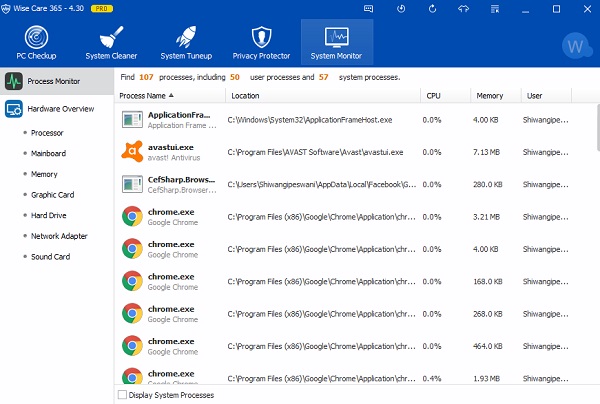Click the 0.4% CPU value
600x404 pixels.
click(x=432, y=379)
